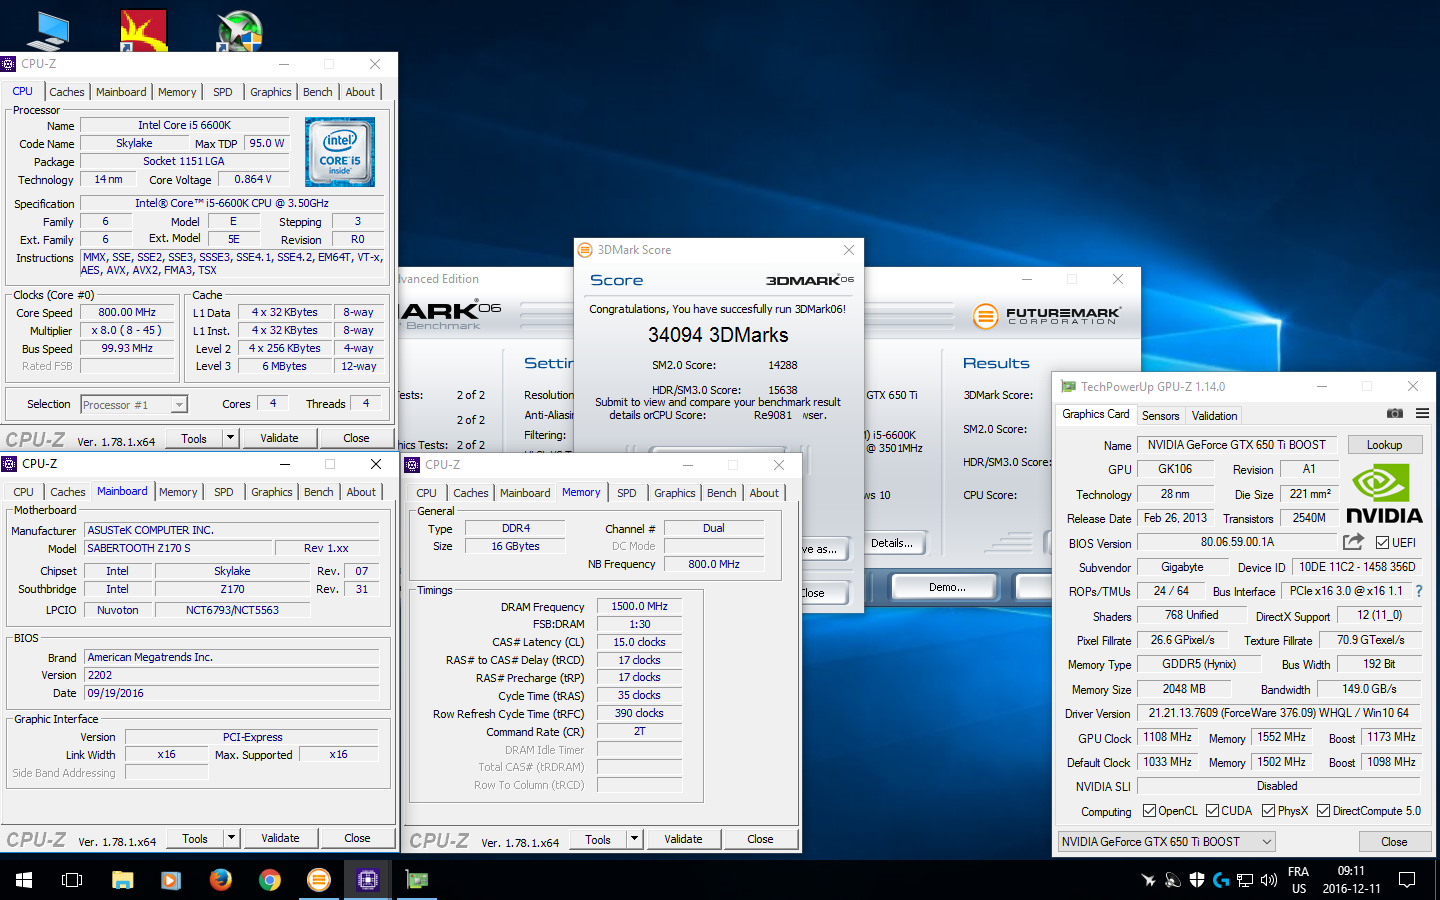This screenshot has height=900, width=1440.
Task: Open the This PC desktop icon
Action: (x=47, y=30)
